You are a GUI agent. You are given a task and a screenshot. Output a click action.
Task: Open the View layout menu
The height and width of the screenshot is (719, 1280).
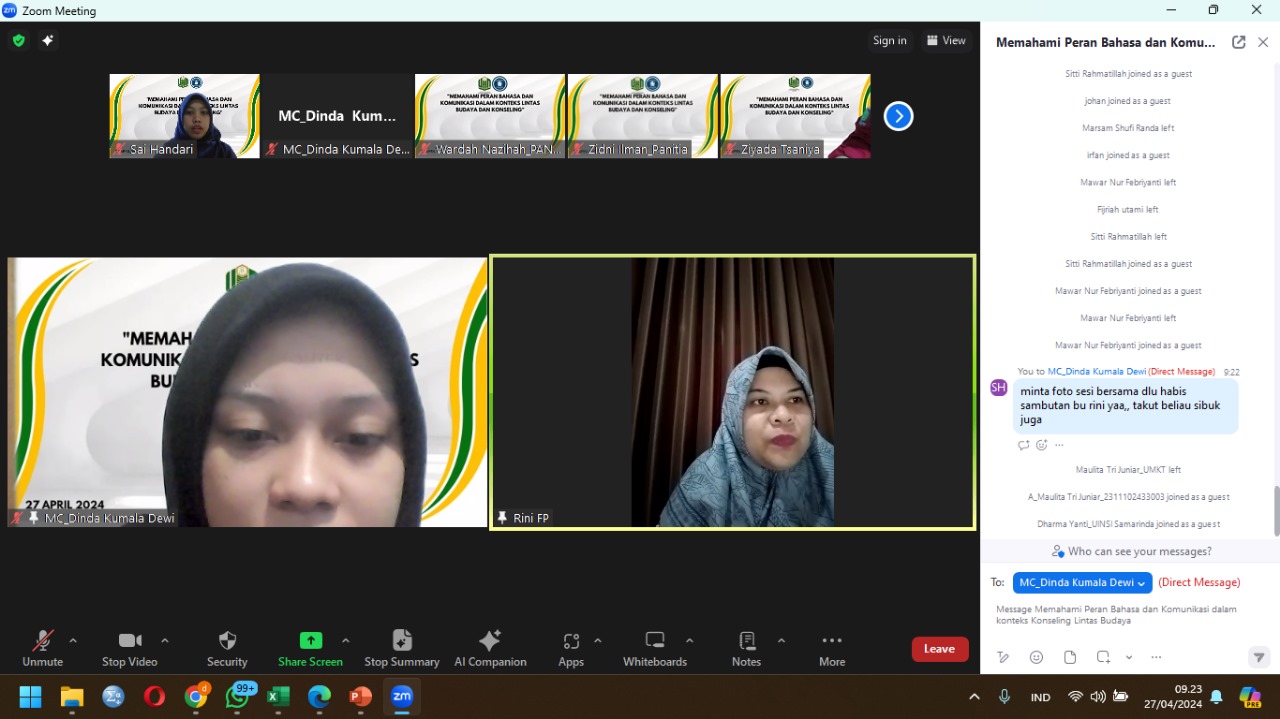(946, 41)
